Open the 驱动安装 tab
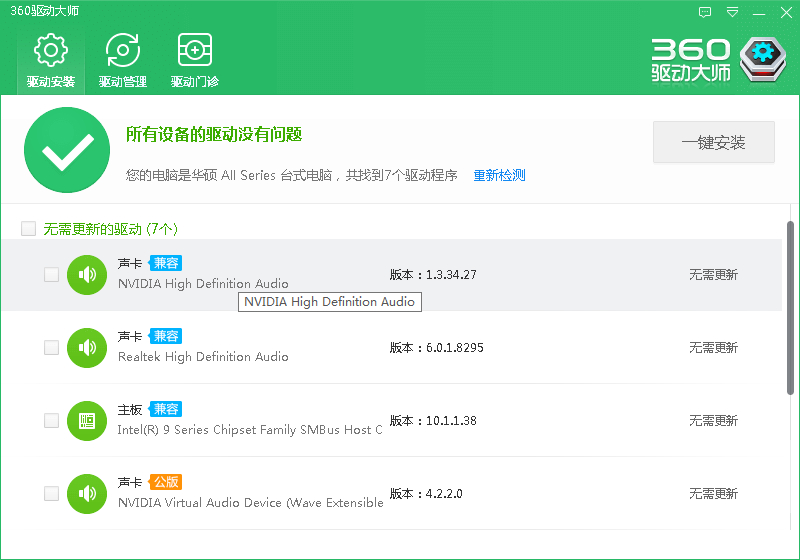800x560 pixels. [51, 61]
